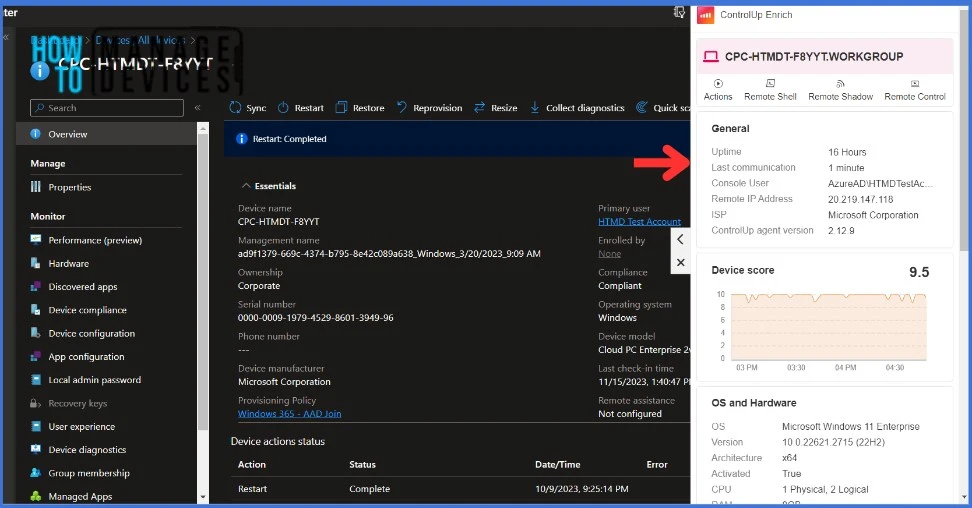Screen dimensions: 972x508
Task: Click the Date/Time column header
Action: point(557,465)
